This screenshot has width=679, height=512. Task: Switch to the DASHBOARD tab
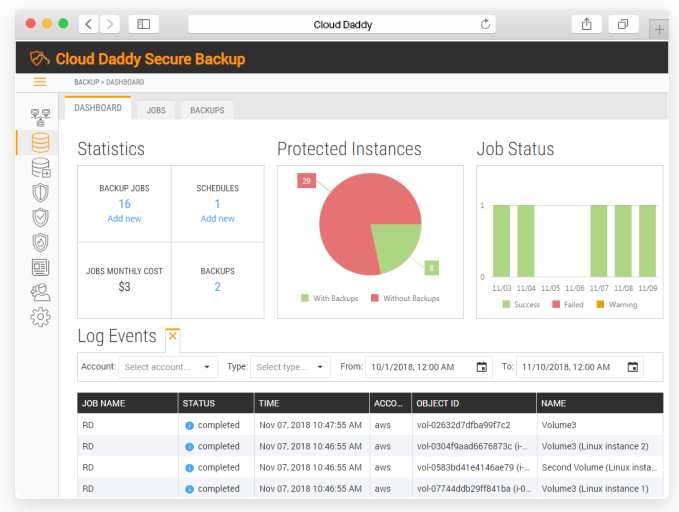pos(98,108)
